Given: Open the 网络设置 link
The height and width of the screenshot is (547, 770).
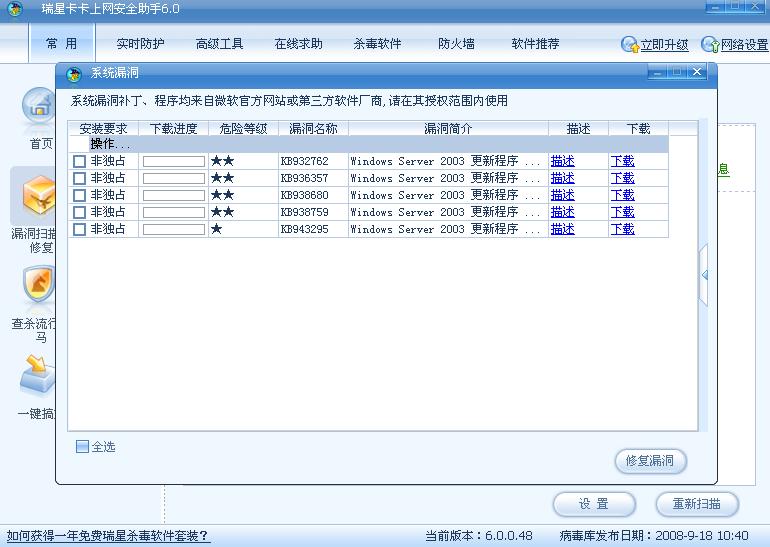Looking at the screenshot, I should 744,45.
